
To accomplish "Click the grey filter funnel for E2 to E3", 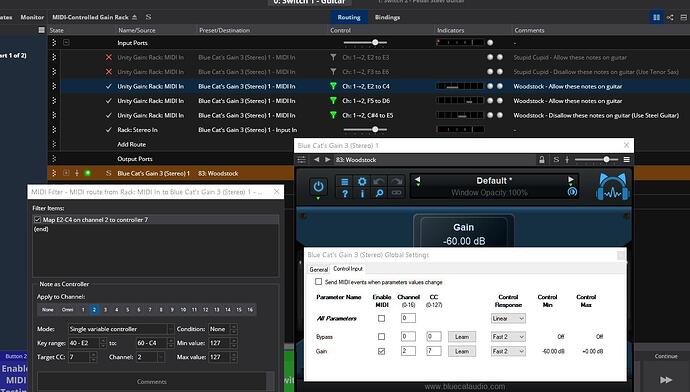I will coord(333,57).
